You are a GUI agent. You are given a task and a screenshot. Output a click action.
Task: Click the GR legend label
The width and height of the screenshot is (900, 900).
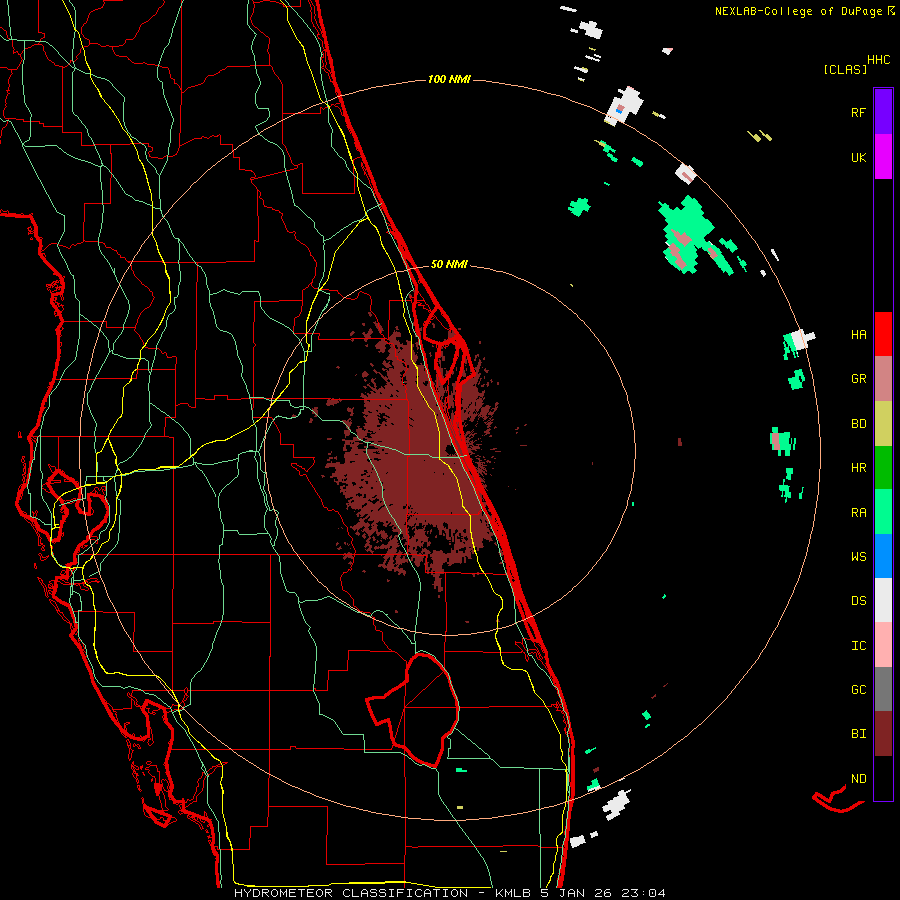click(x=858, y=379)
